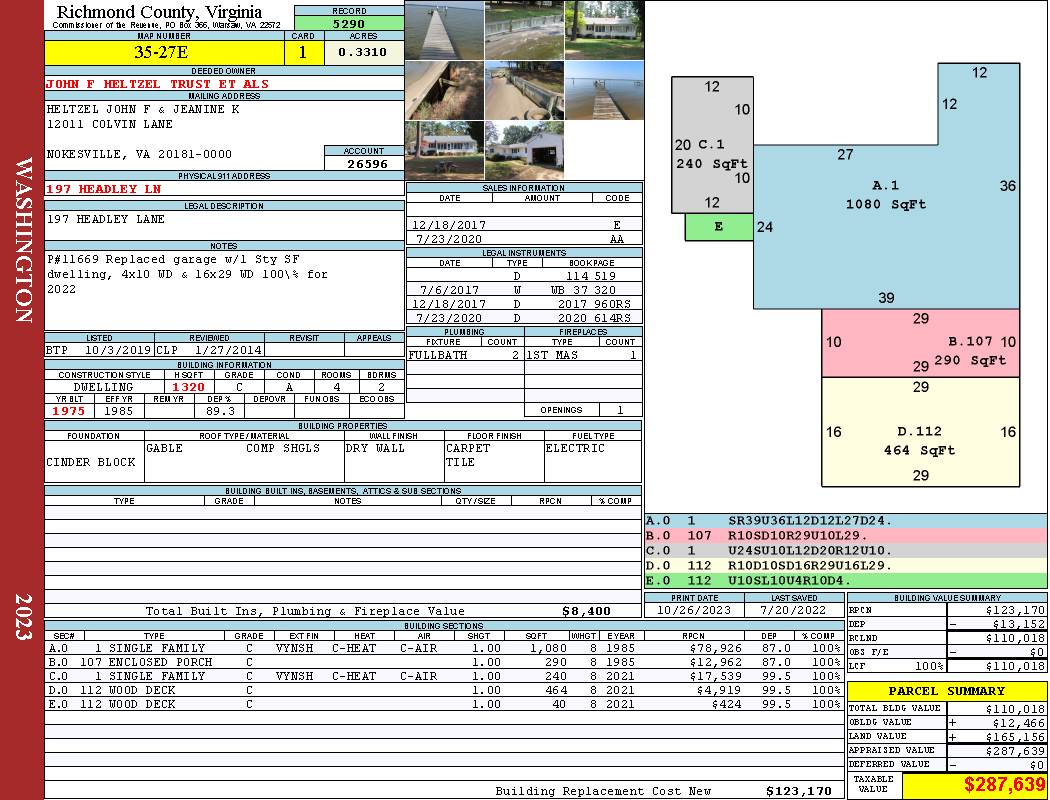Screen dimensions: 1050x800
Task: Click the Parcel Summary yellow header
Action: [x=946, y=691]
